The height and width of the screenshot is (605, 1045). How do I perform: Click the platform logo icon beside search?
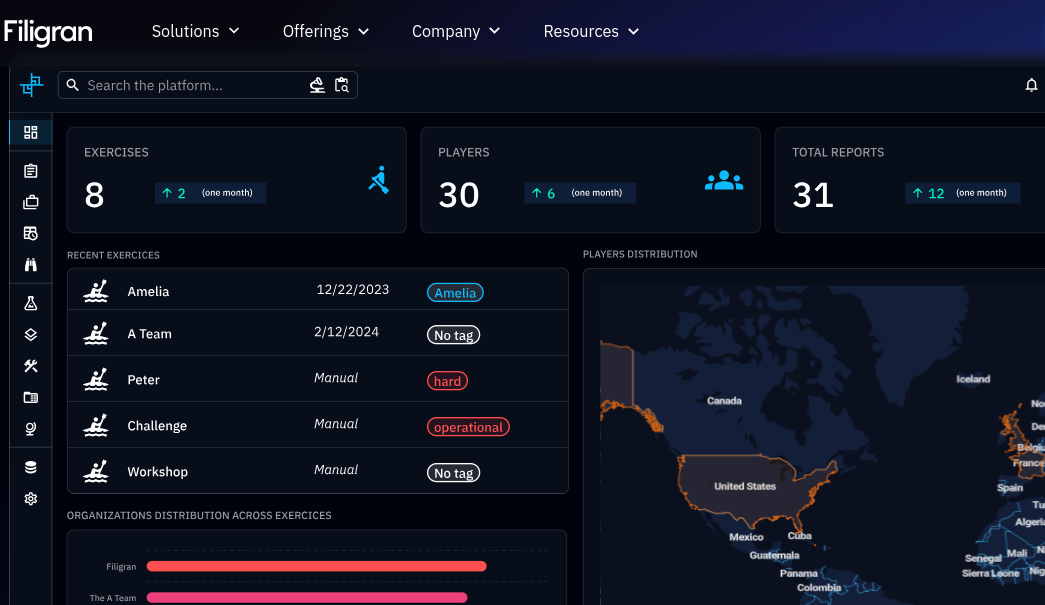(x=31, y=85)
